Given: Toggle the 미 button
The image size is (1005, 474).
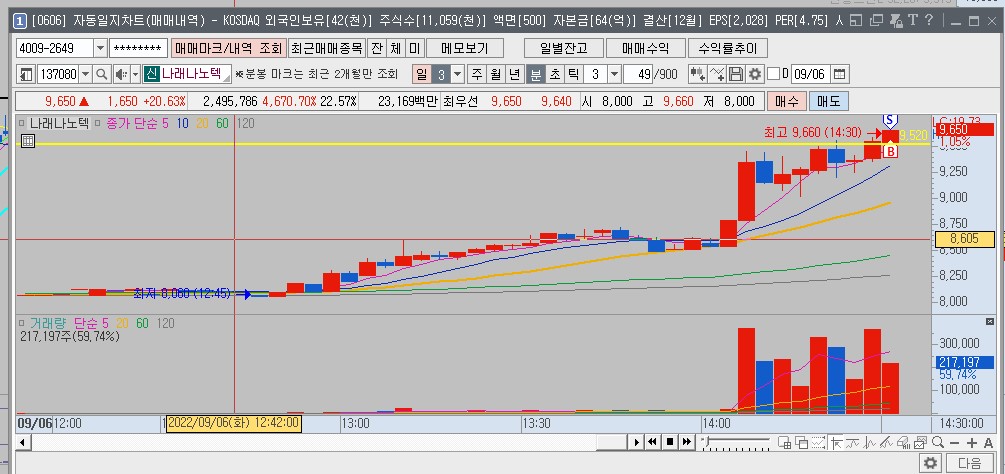Looking at the screenshot, I should (x=415, y=48).
